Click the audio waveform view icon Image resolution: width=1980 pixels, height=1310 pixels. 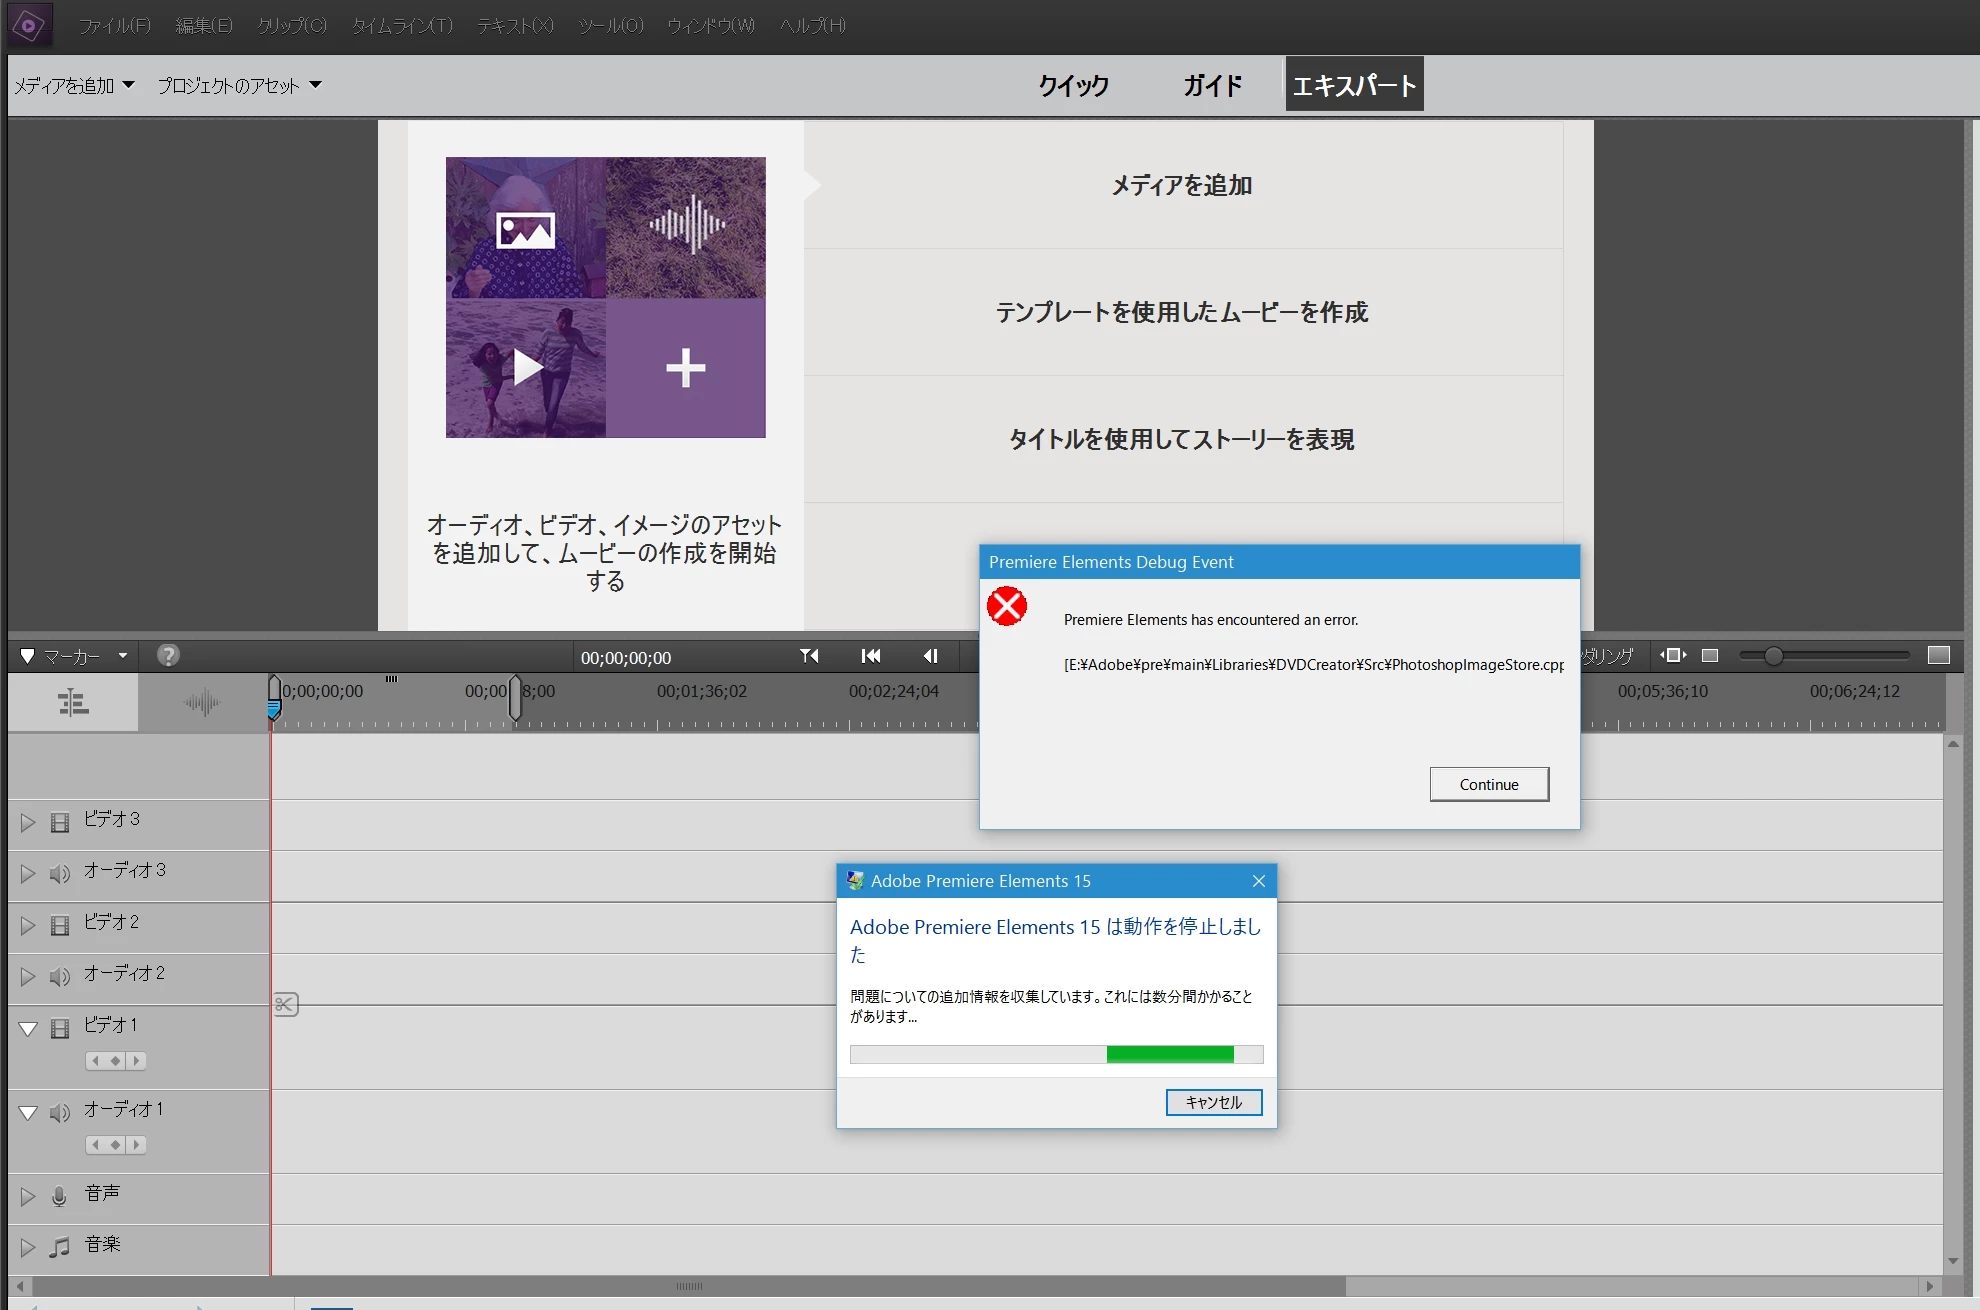[x=202, y=702]
